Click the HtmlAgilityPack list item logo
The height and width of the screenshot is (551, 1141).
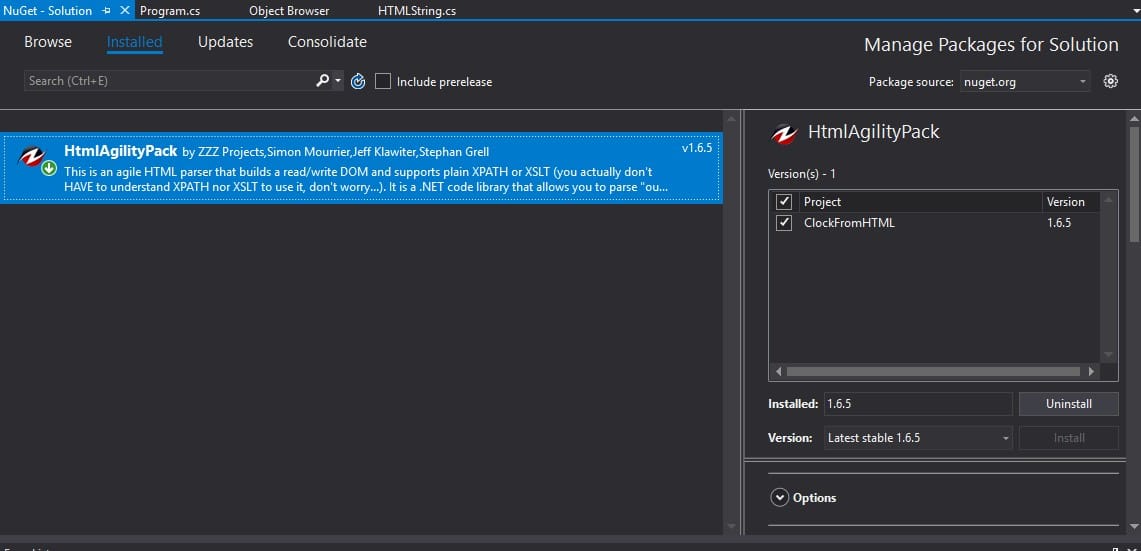(31, 156)
